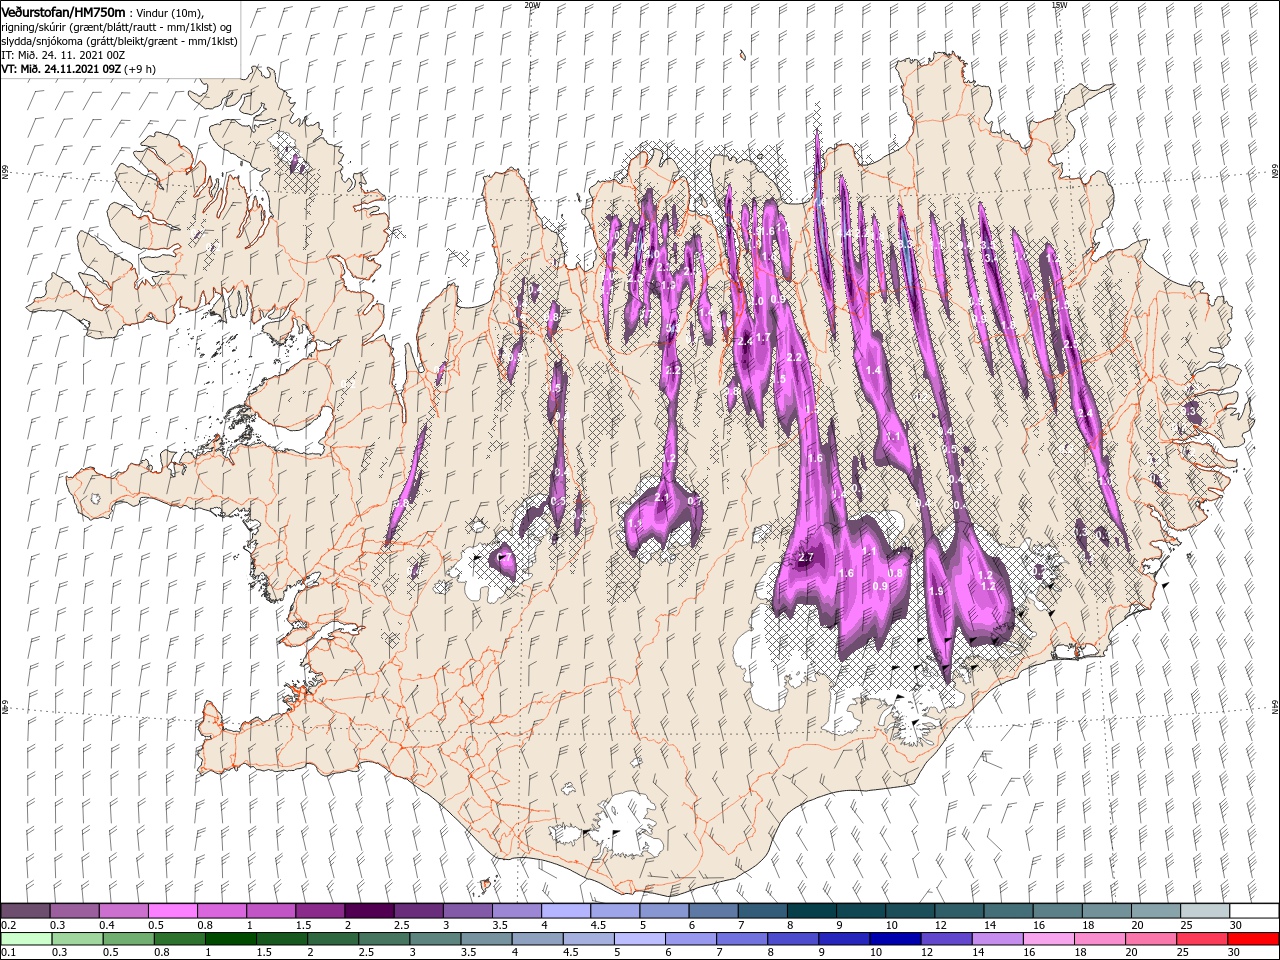The height and width of the screenshot is (960, 1280).
Task: Select upper scale swatch between 4 and 4.5
Action: pos(566,910)
